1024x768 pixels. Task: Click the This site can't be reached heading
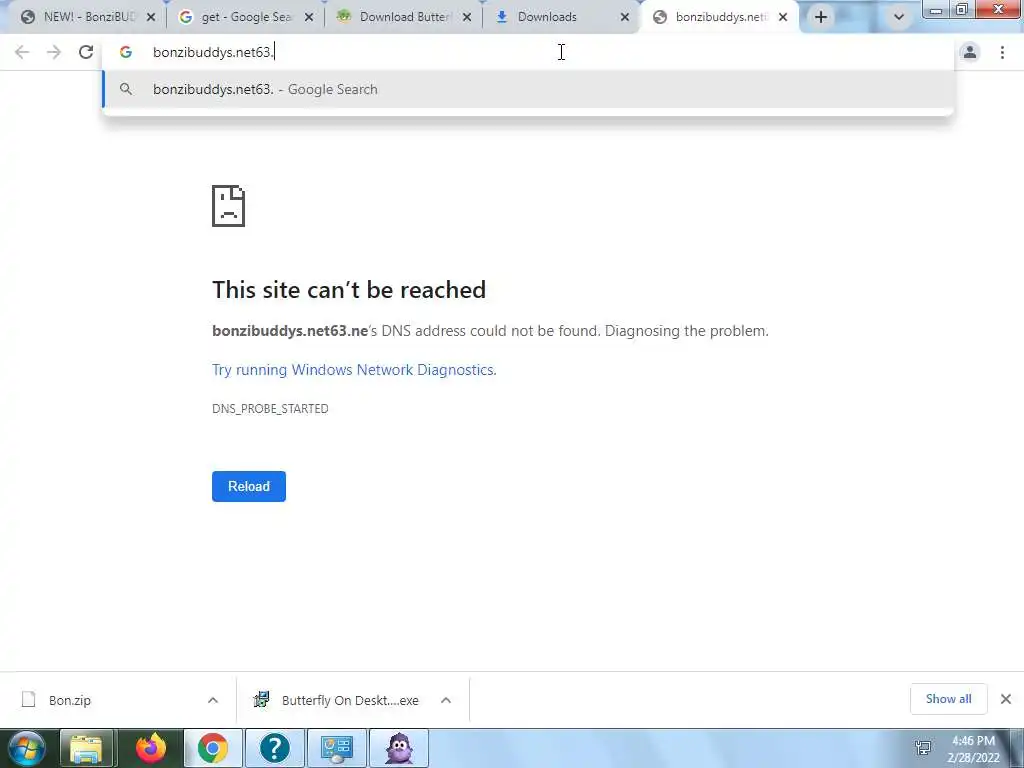[x=349, y=290]
